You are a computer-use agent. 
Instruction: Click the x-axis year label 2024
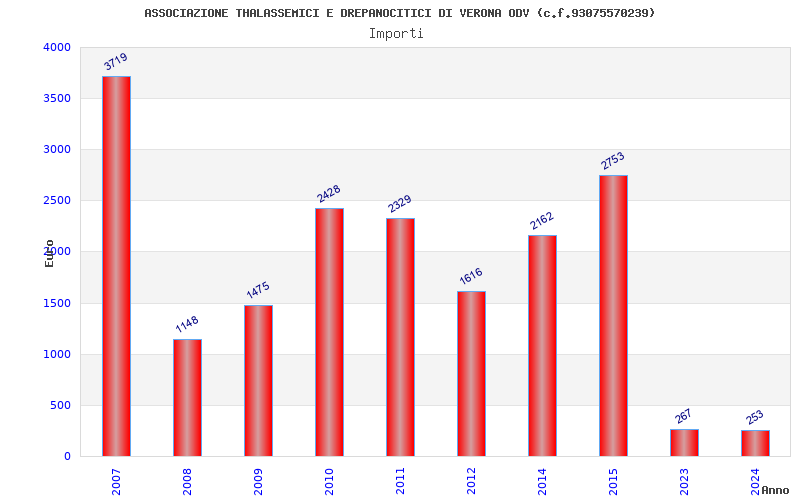coord(755,482)
